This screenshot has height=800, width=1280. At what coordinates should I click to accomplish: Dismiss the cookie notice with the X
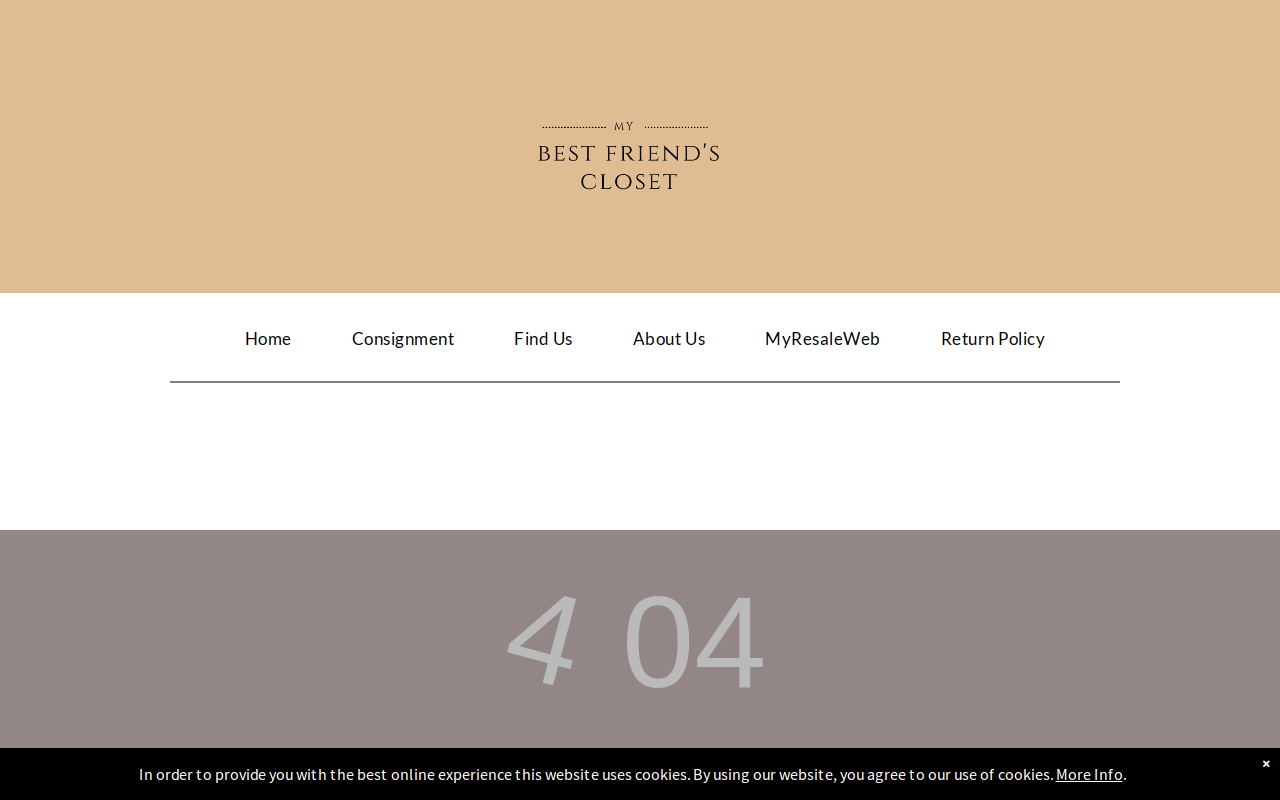[x=1266, y=763]
